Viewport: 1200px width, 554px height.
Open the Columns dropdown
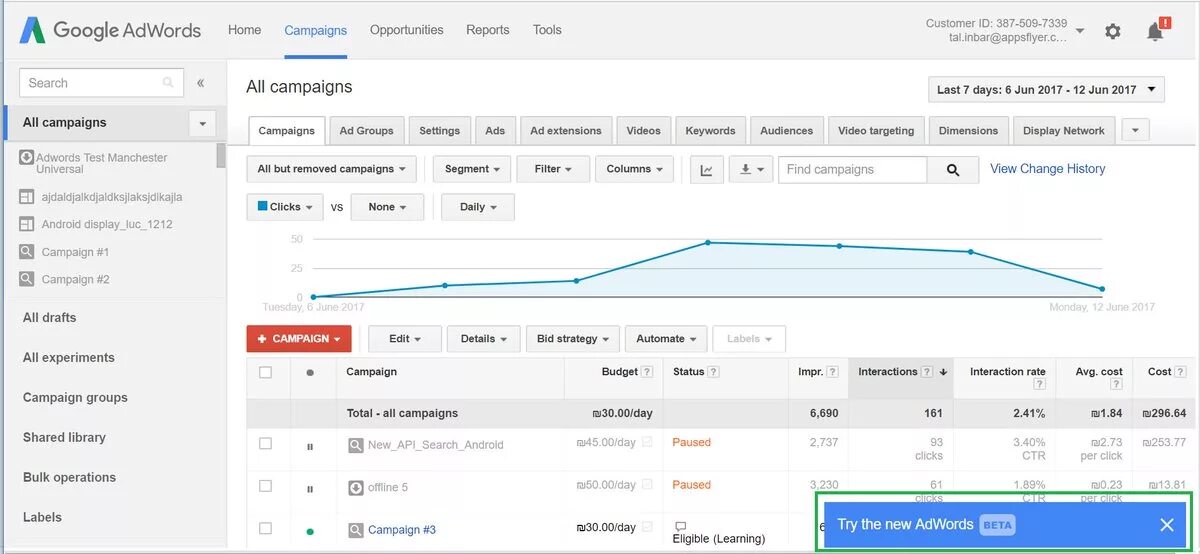[635, 170]
